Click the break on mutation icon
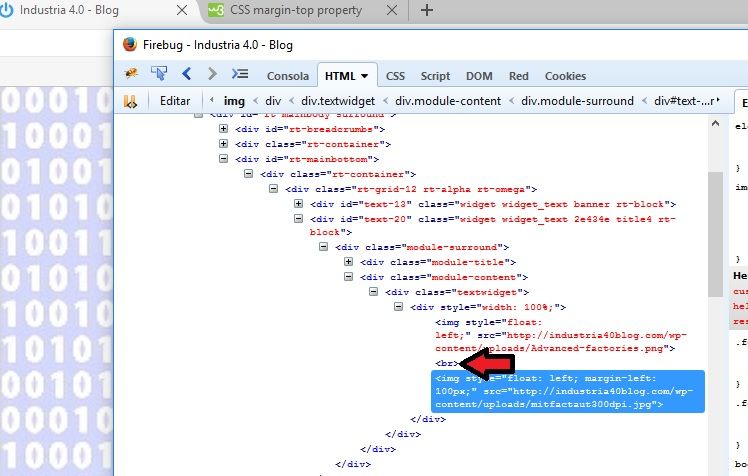 click(130, 101)
